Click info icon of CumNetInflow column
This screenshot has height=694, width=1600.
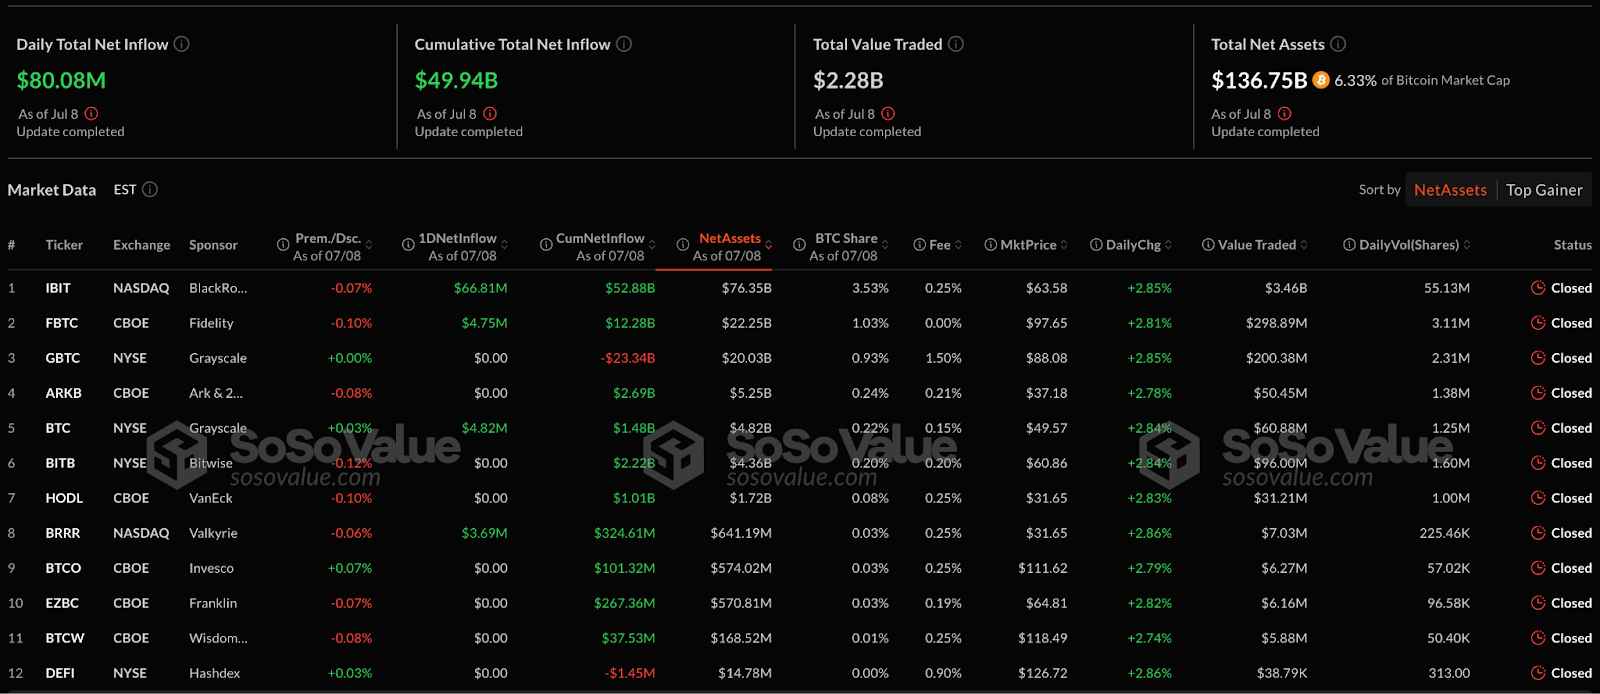click(546, 245)
